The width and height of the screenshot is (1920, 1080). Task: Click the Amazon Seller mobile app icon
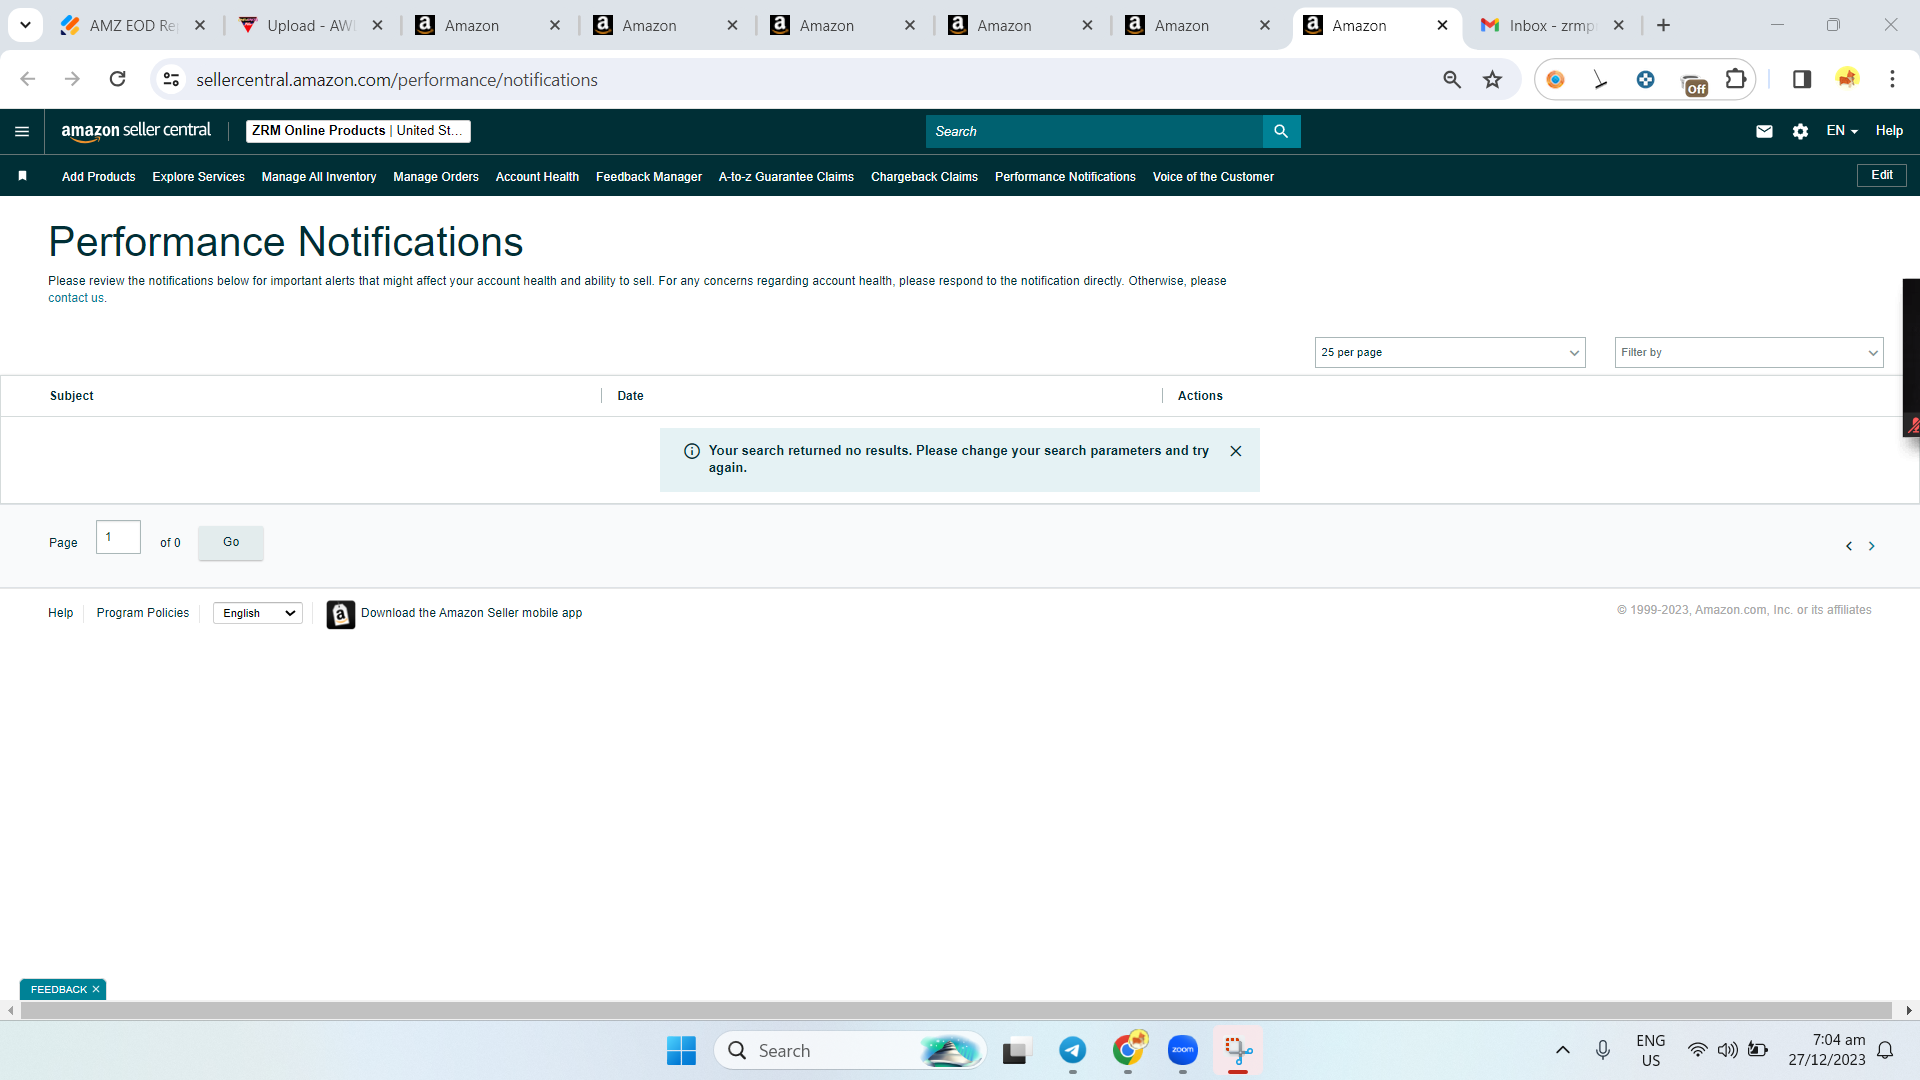tap(341, 614)
